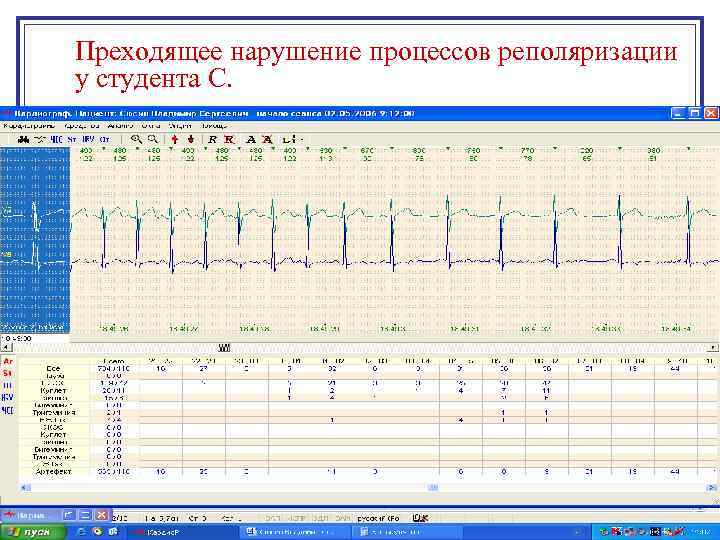Click the binoculars search toolbar icon
The height and width of the screenshot is (540, 720).
tap(23, 140)
